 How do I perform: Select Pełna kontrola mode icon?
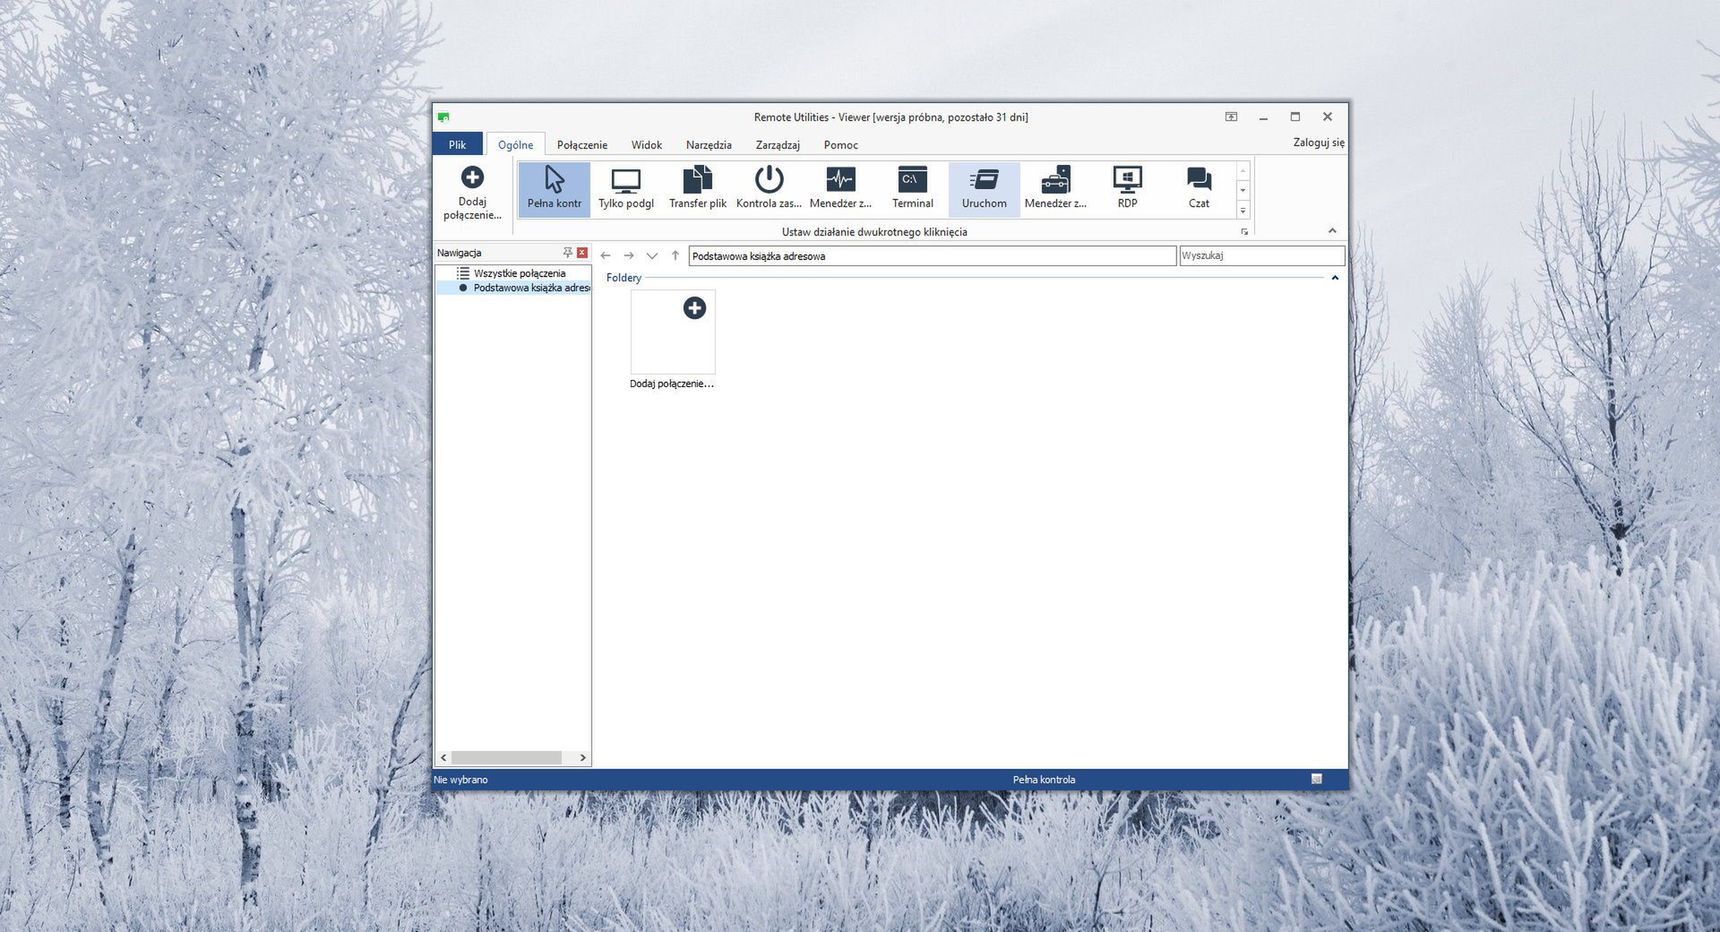point(554,189)
